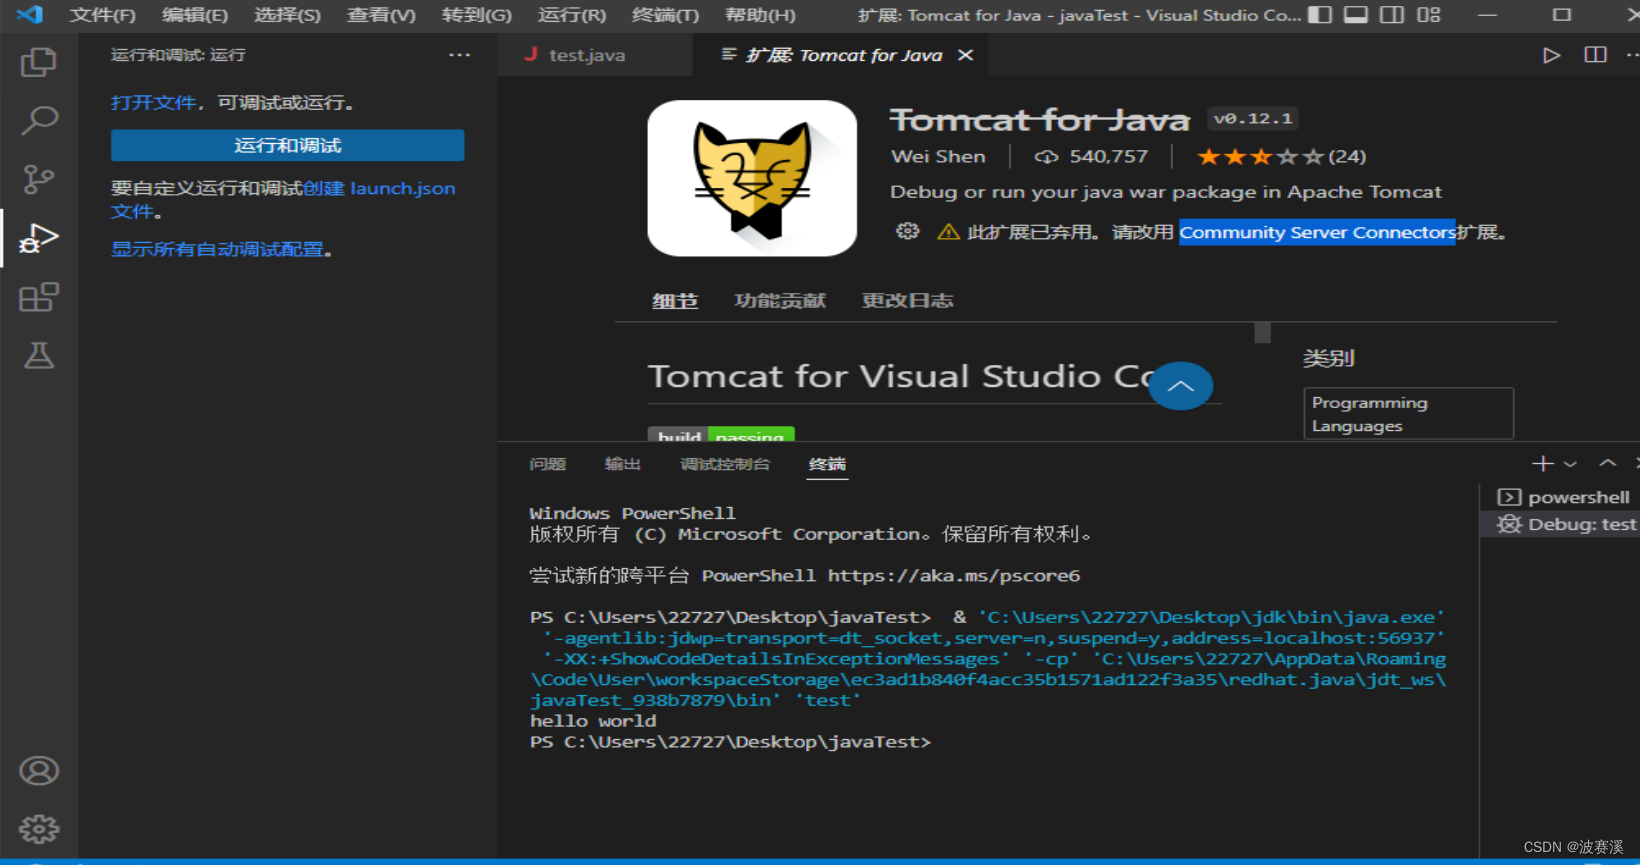The height and width of the screenshot is (865, 1640).
Task: Toggle bottom panel layout icon
Action: (x=1356, y=15)
